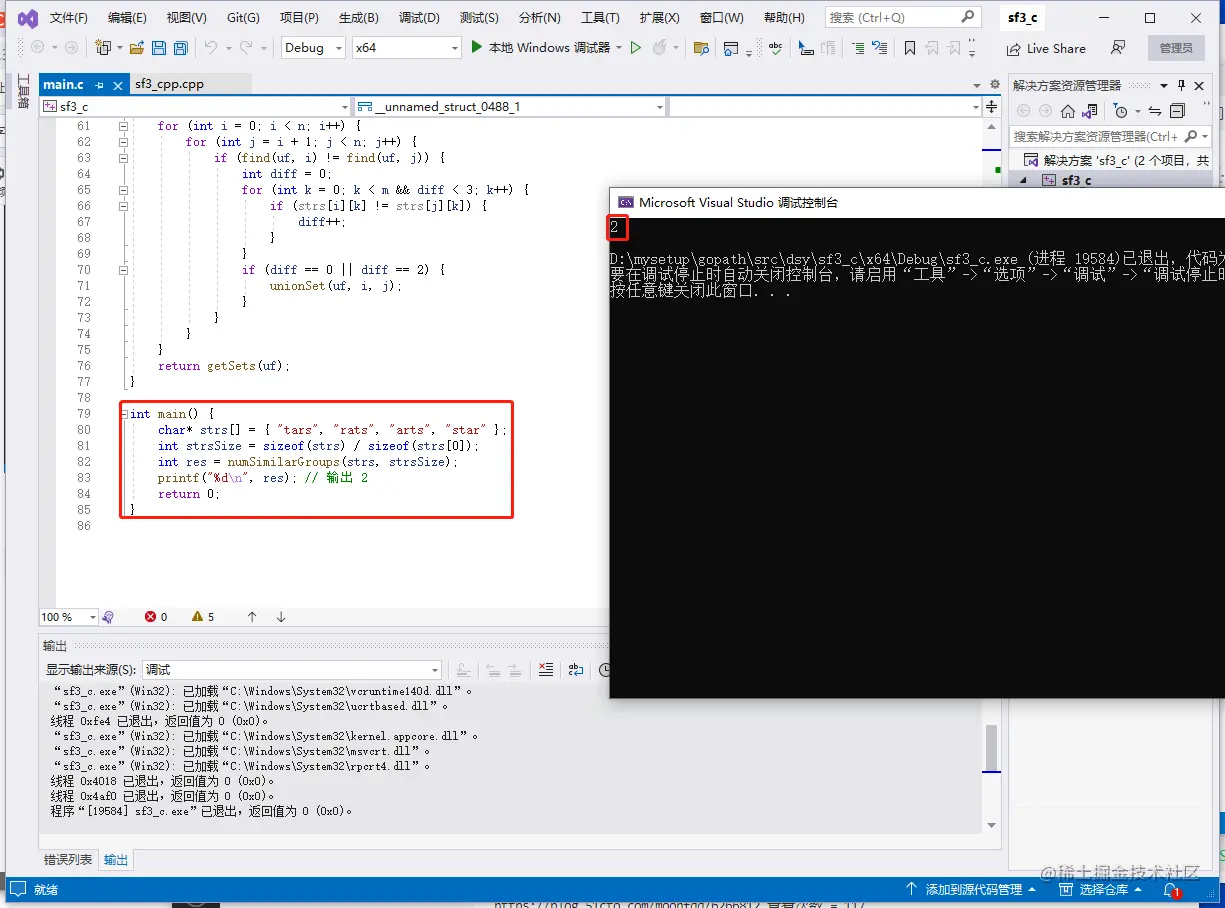Open the sf3_c scope dropdown
This screenshot has width=1225, height=908.
(x=196, y=106)
